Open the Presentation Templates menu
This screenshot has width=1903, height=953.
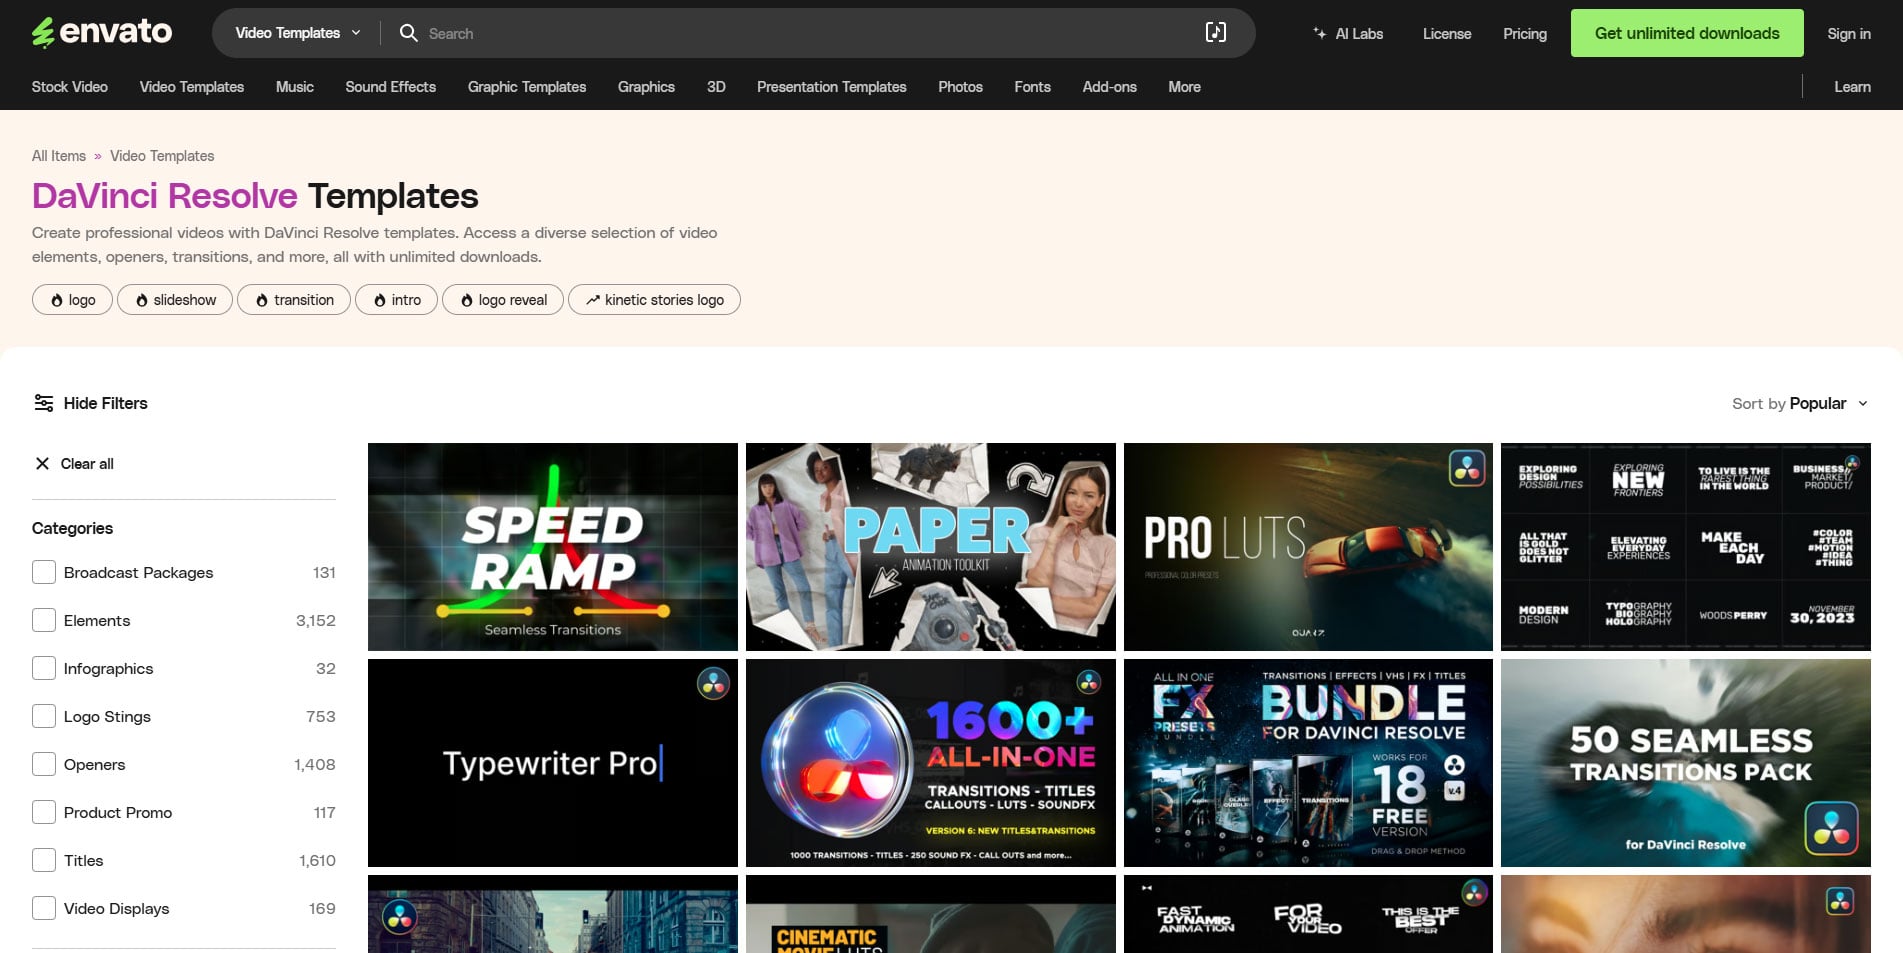tap(832, 87)
